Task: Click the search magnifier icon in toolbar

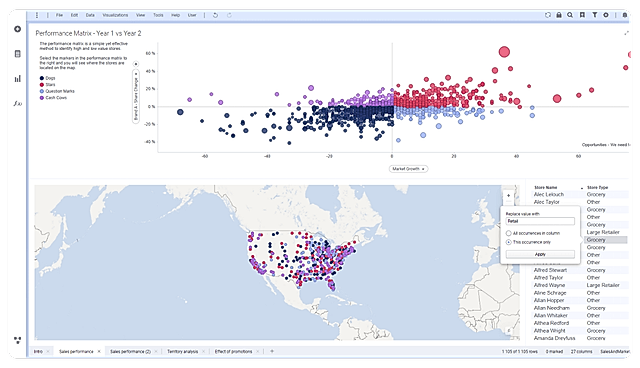Action: (570, 15)
